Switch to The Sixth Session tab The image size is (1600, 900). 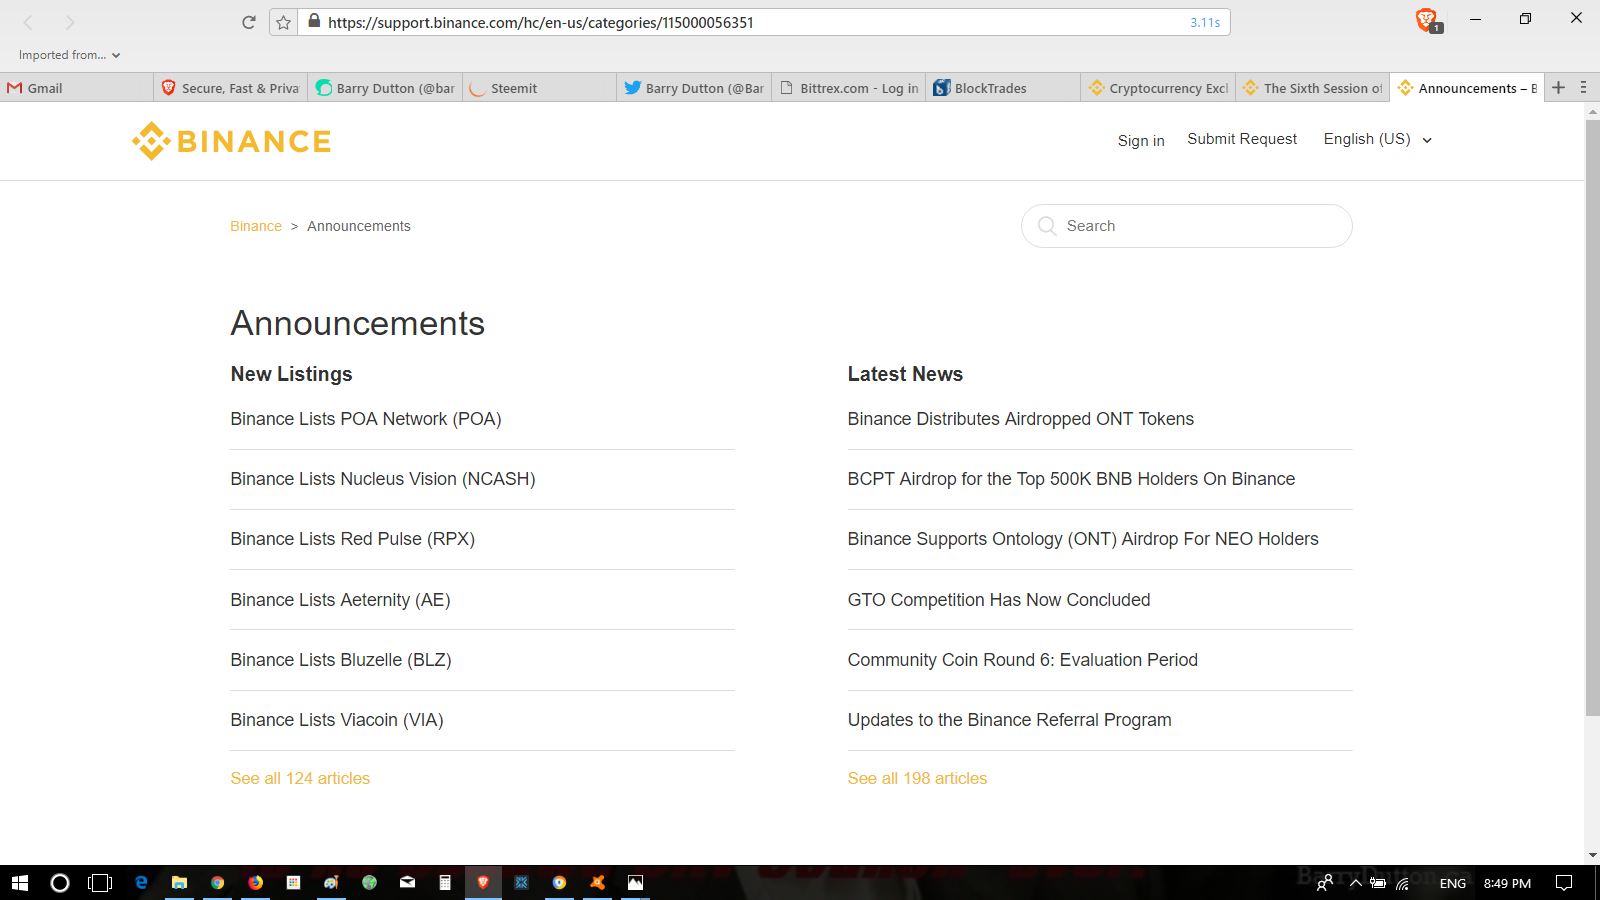[1312, 88]
